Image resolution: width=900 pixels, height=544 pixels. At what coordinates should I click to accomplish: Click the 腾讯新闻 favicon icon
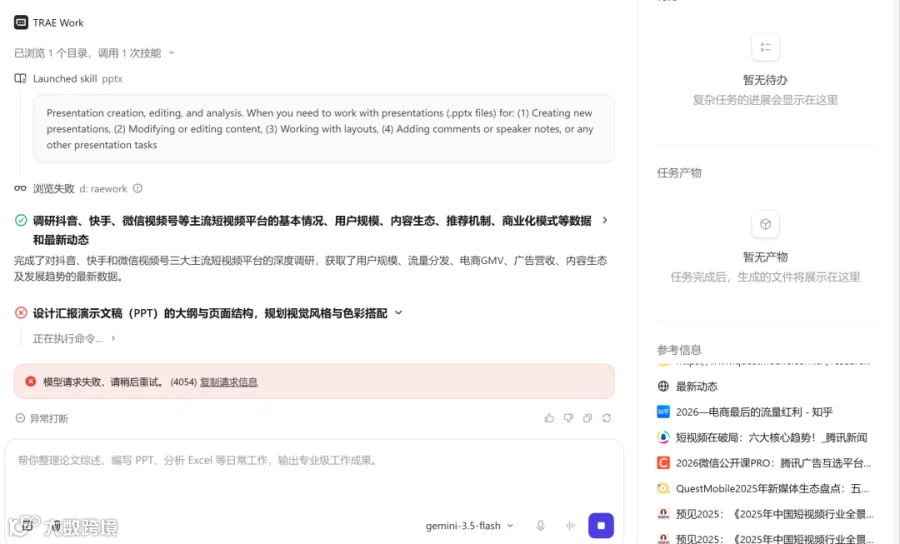coord(663,437)
